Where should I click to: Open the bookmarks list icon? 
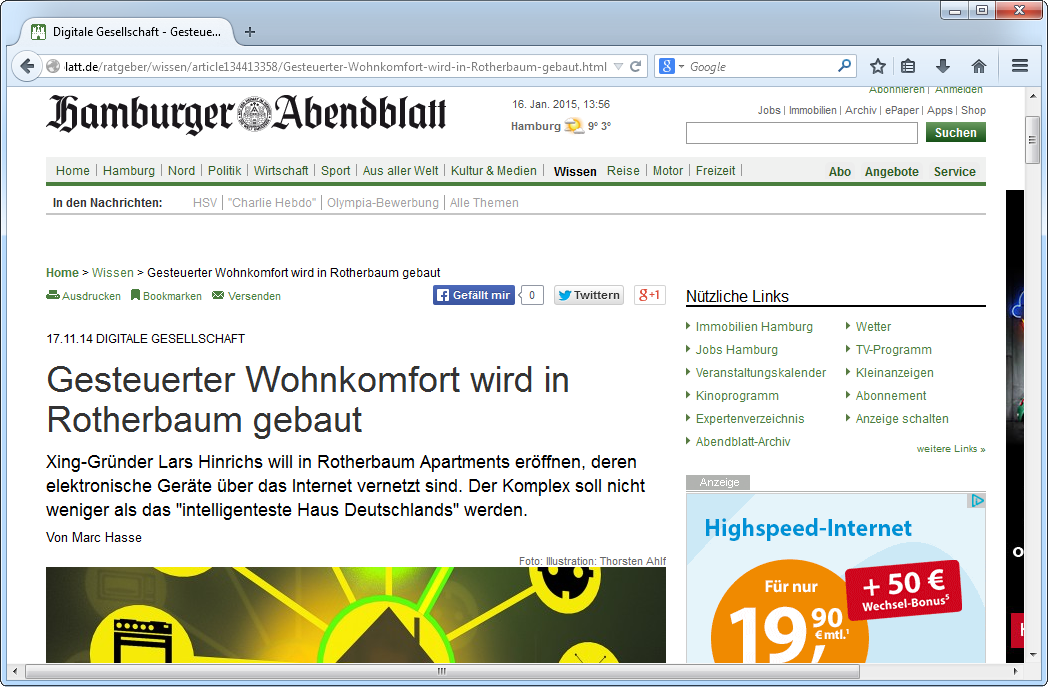pyautogui.click(x=908, y=66)
